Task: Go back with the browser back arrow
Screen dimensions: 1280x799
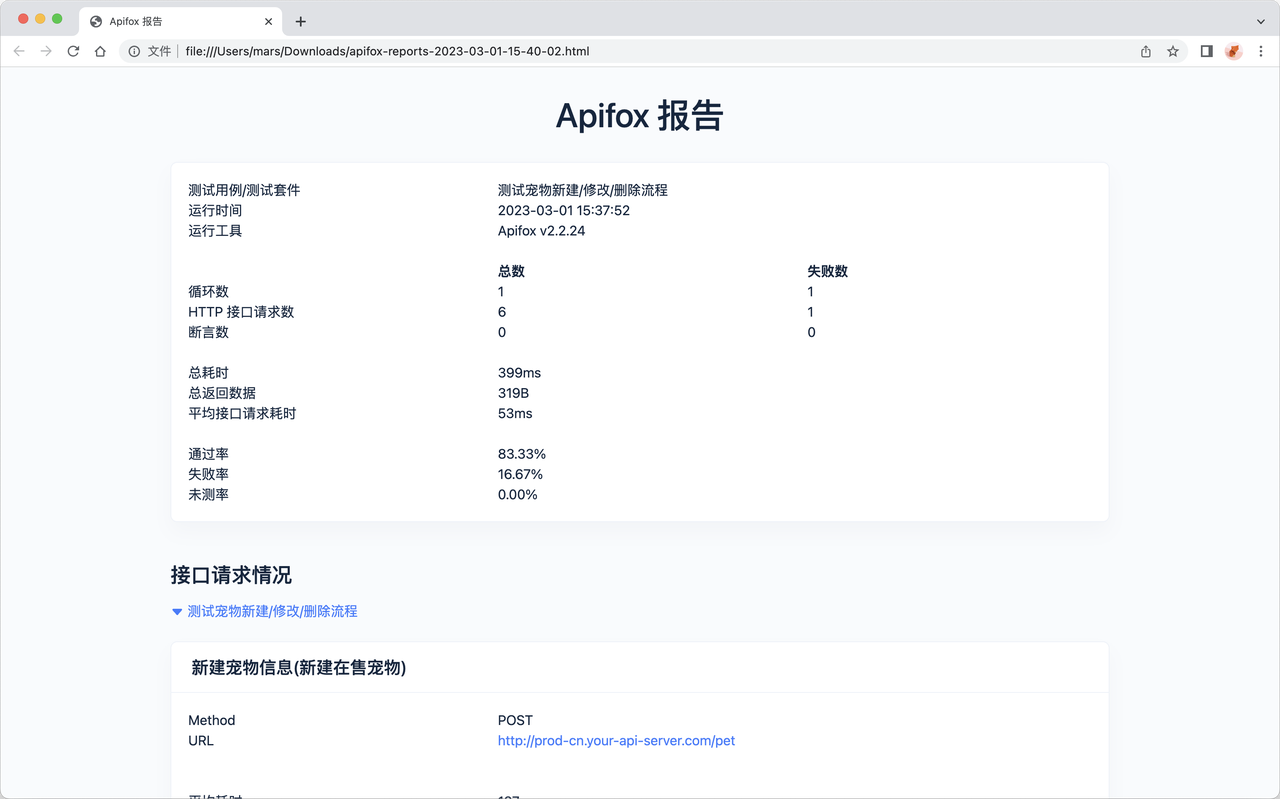Action: pyautogui.click(x=19, y=51)
